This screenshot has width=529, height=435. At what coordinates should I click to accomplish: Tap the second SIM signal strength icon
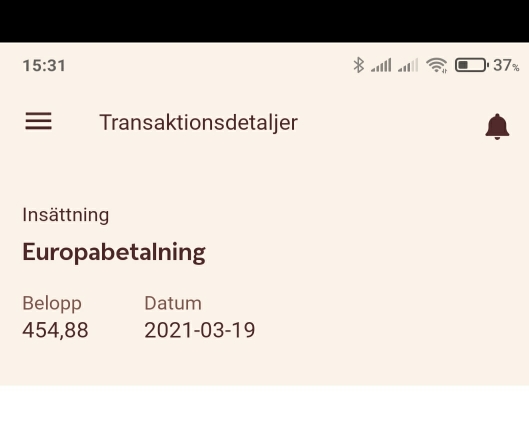point(408,65)
